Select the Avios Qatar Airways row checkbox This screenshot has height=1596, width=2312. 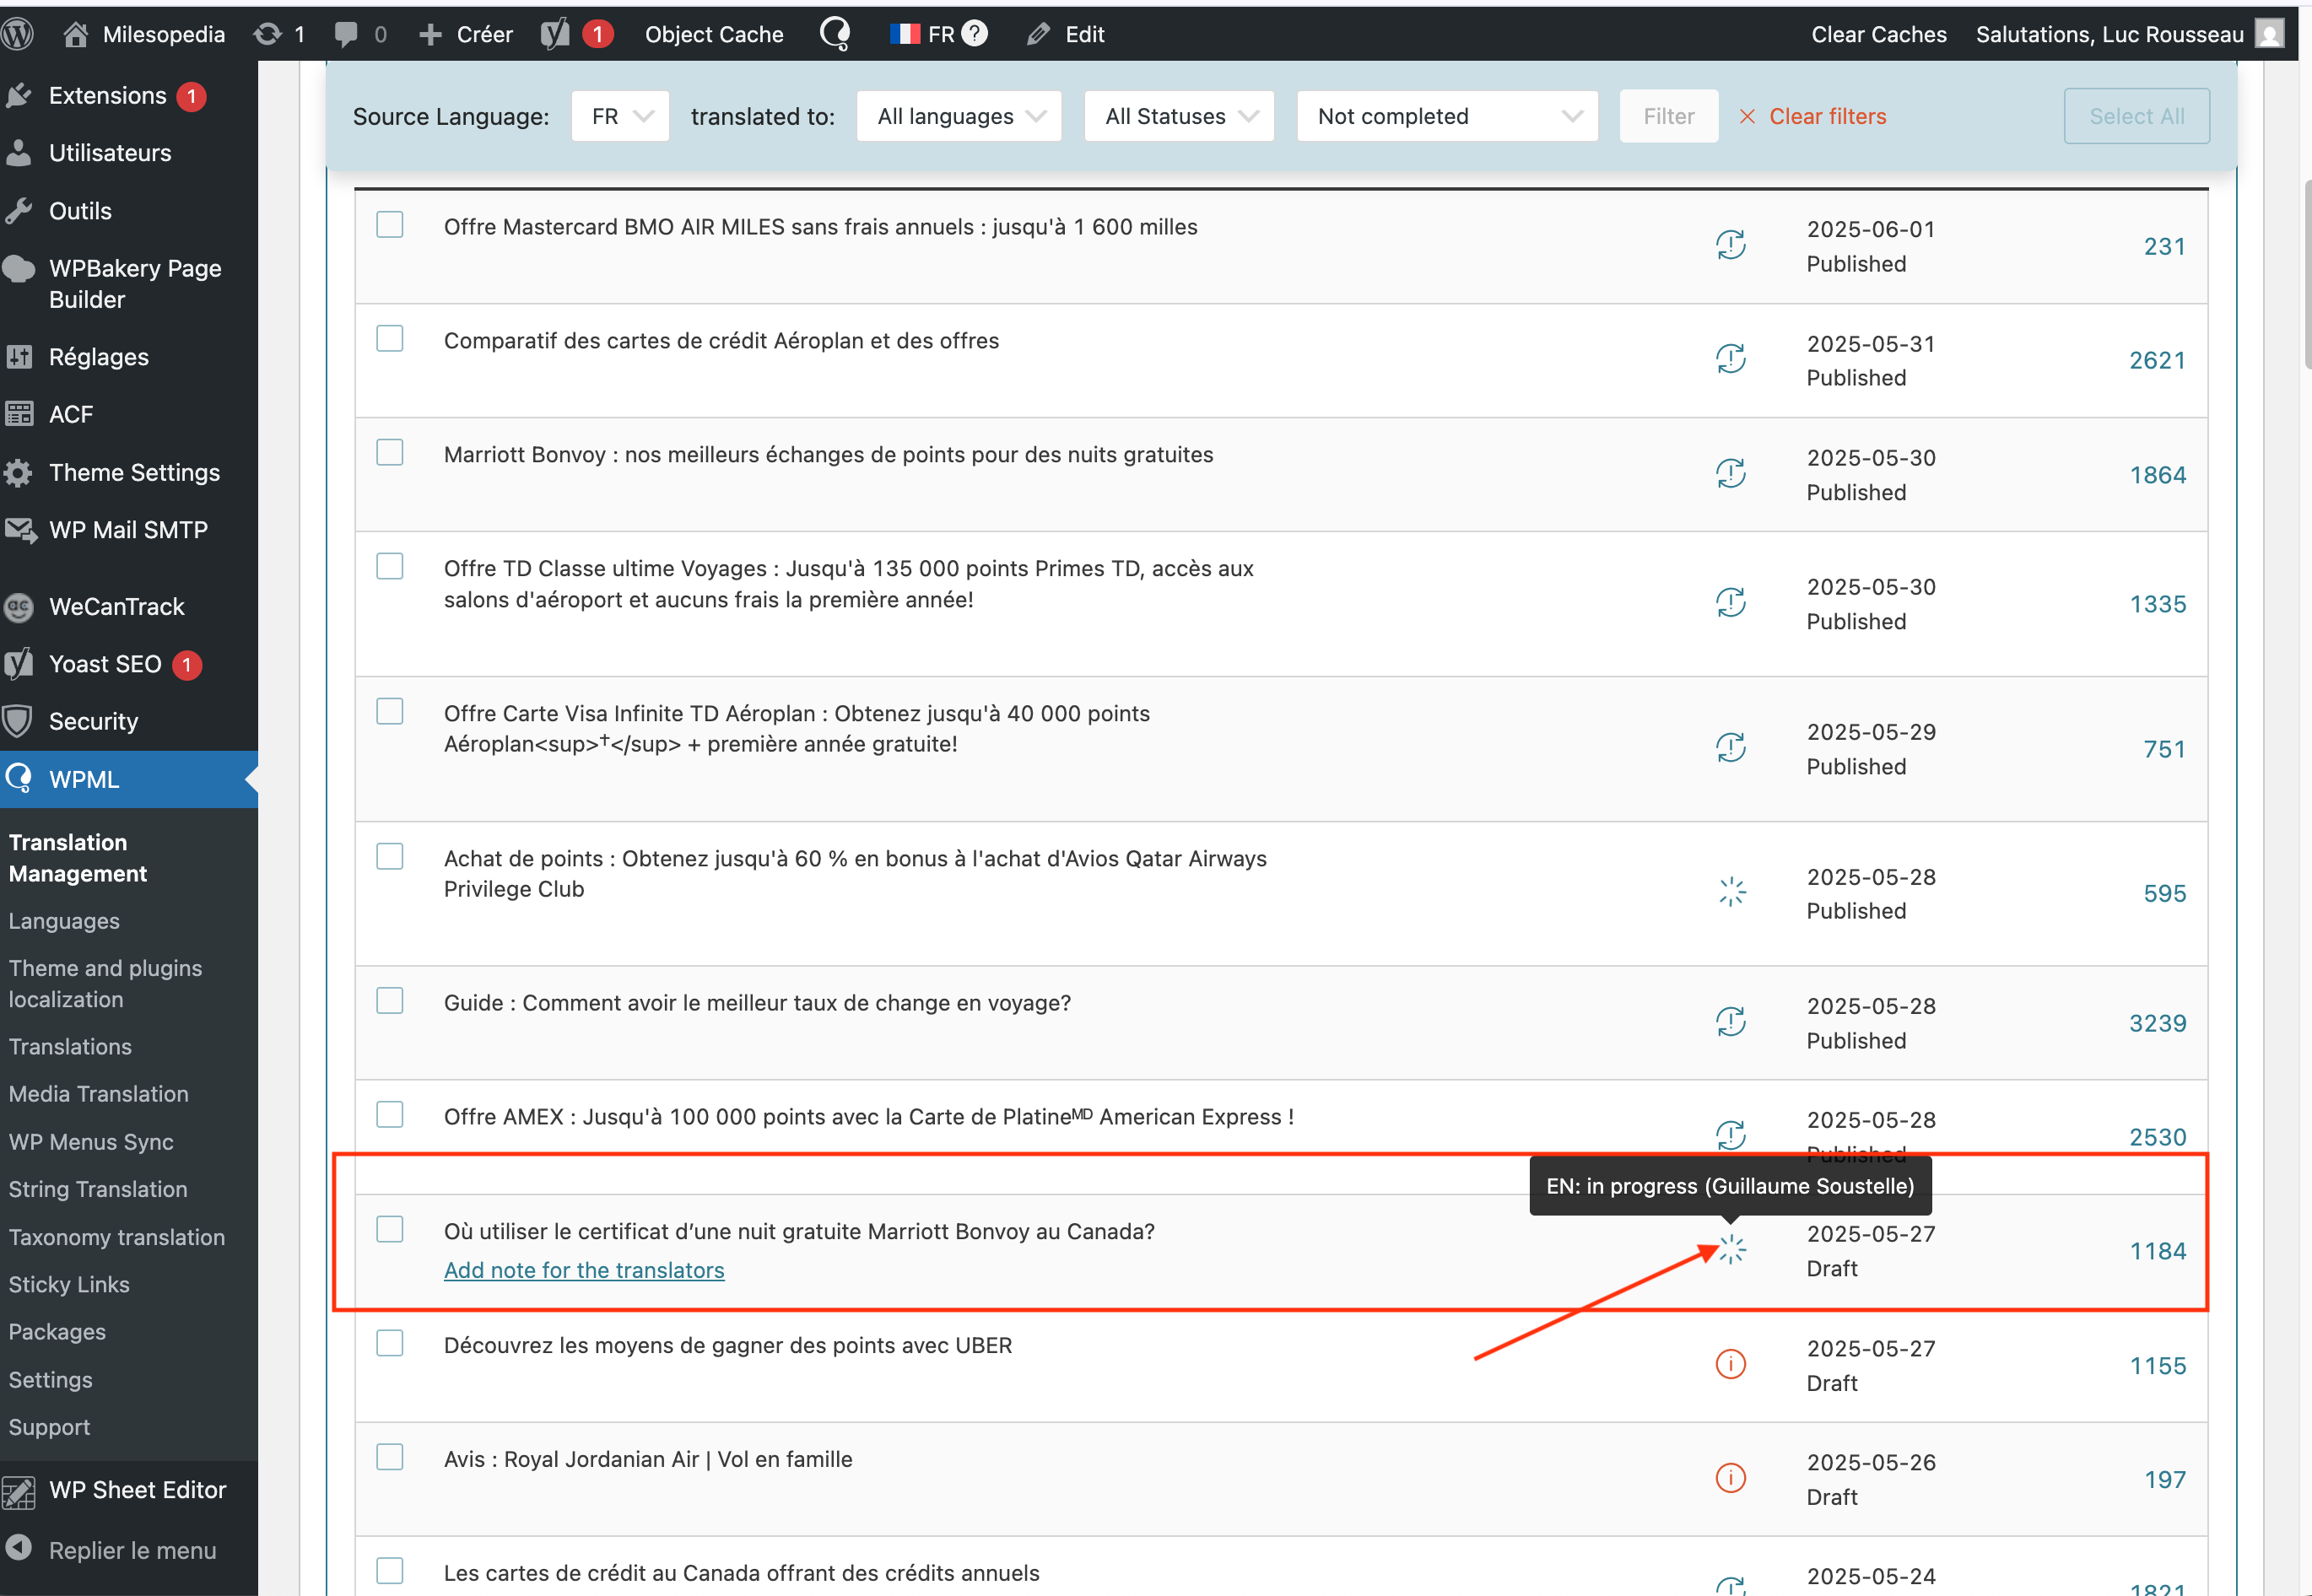pyautogui.click(x=390, y=857)
